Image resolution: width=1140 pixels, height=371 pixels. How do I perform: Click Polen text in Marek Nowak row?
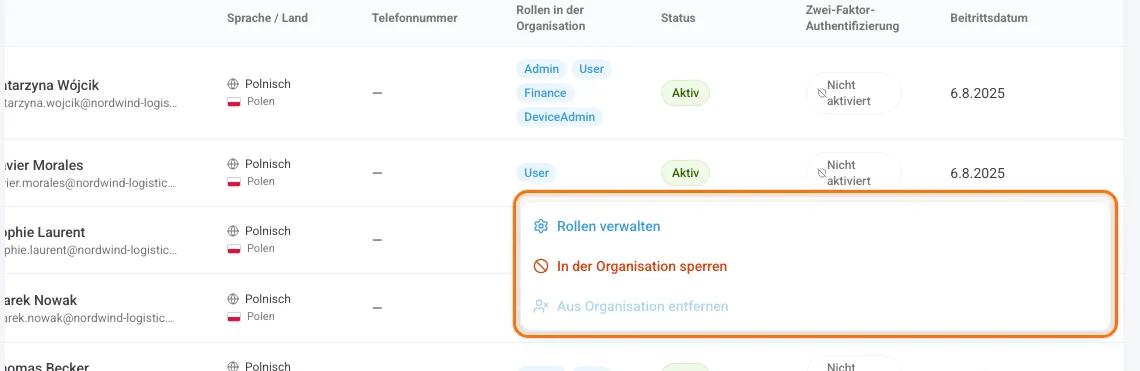click(261, 316)
